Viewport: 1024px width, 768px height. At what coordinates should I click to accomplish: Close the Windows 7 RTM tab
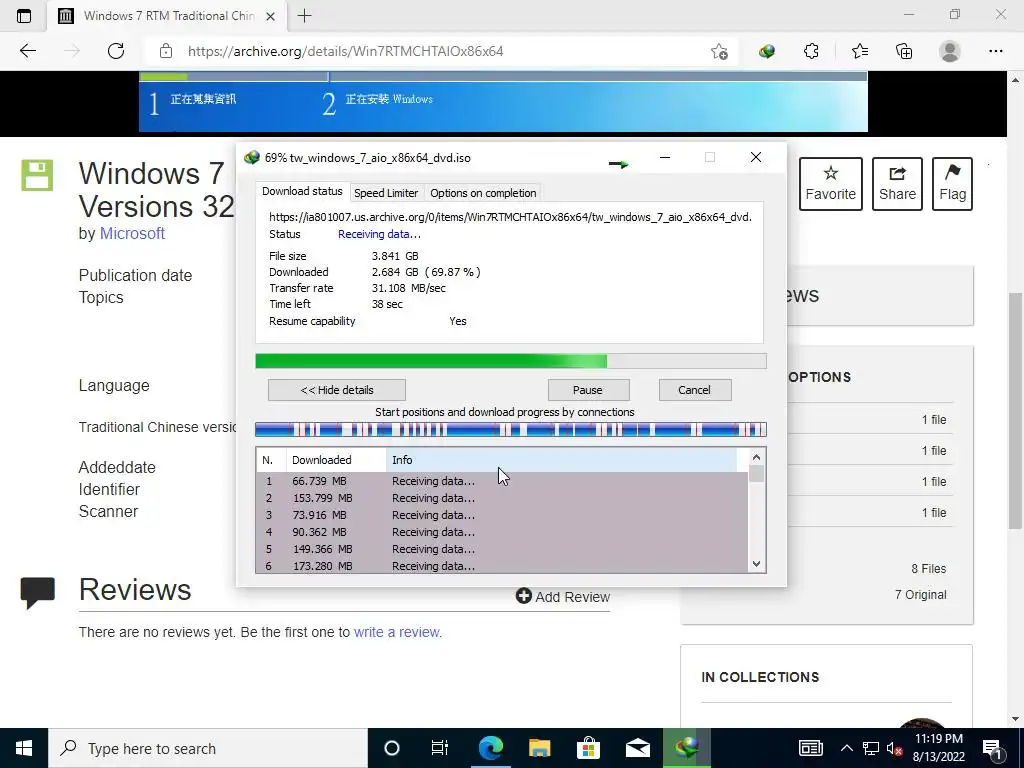270,16
